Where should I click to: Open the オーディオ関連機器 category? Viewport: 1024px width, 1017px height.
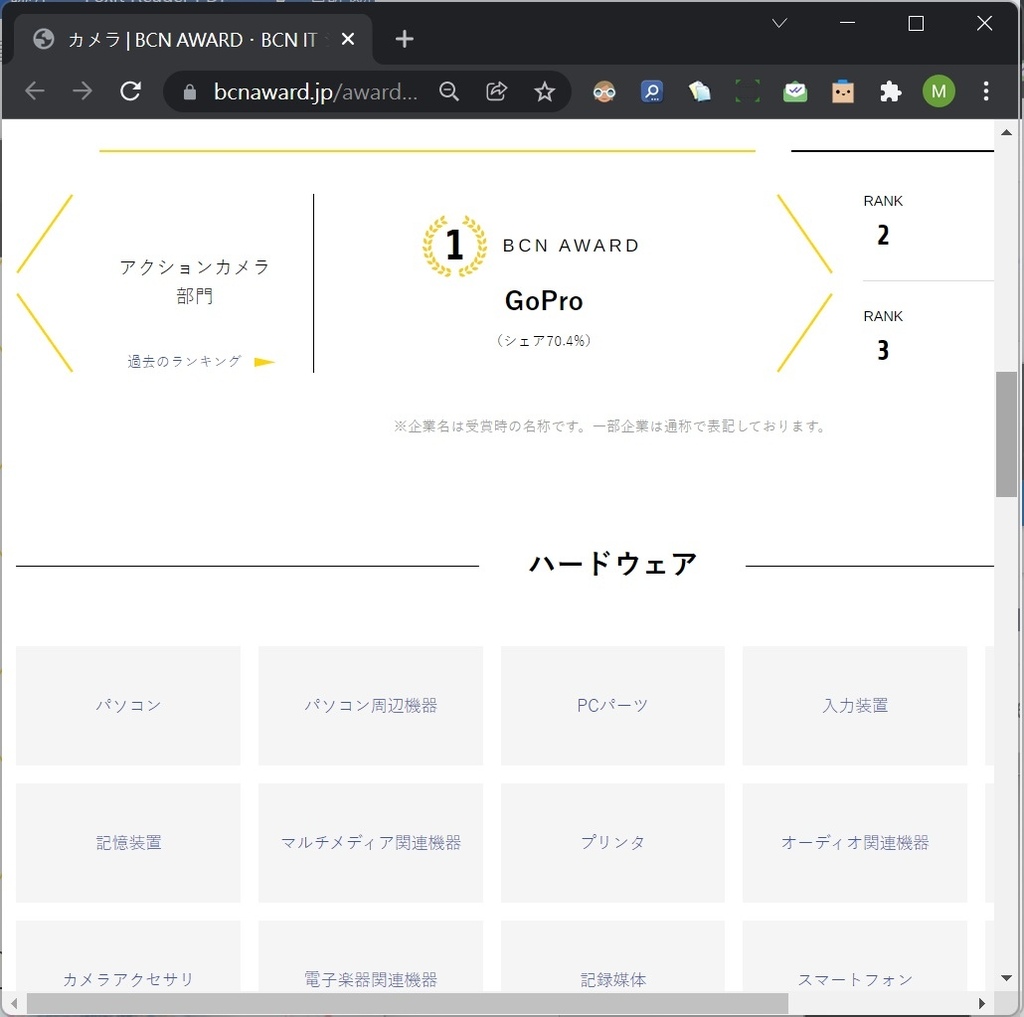click(855, 843)
